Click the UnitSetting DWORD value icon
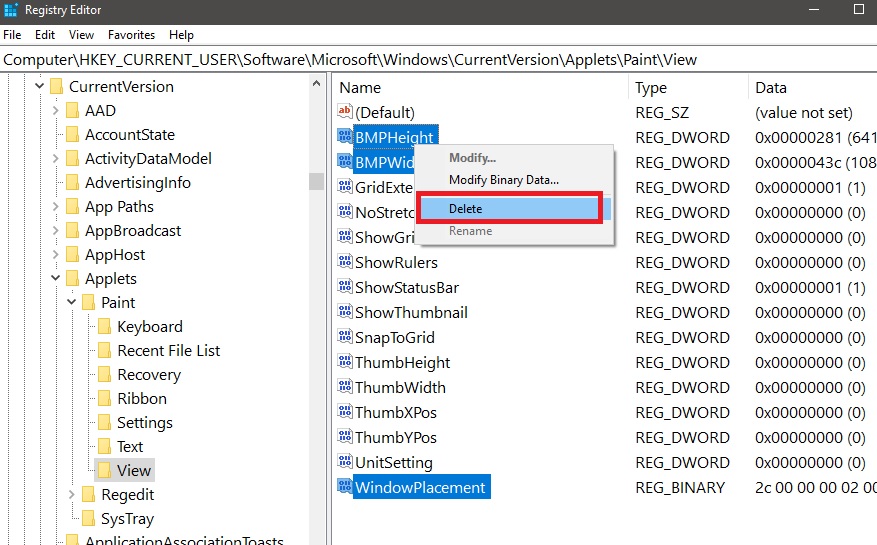Image resolution: width=877 pixels, height=545 pixels. click(x=345, y=461)
